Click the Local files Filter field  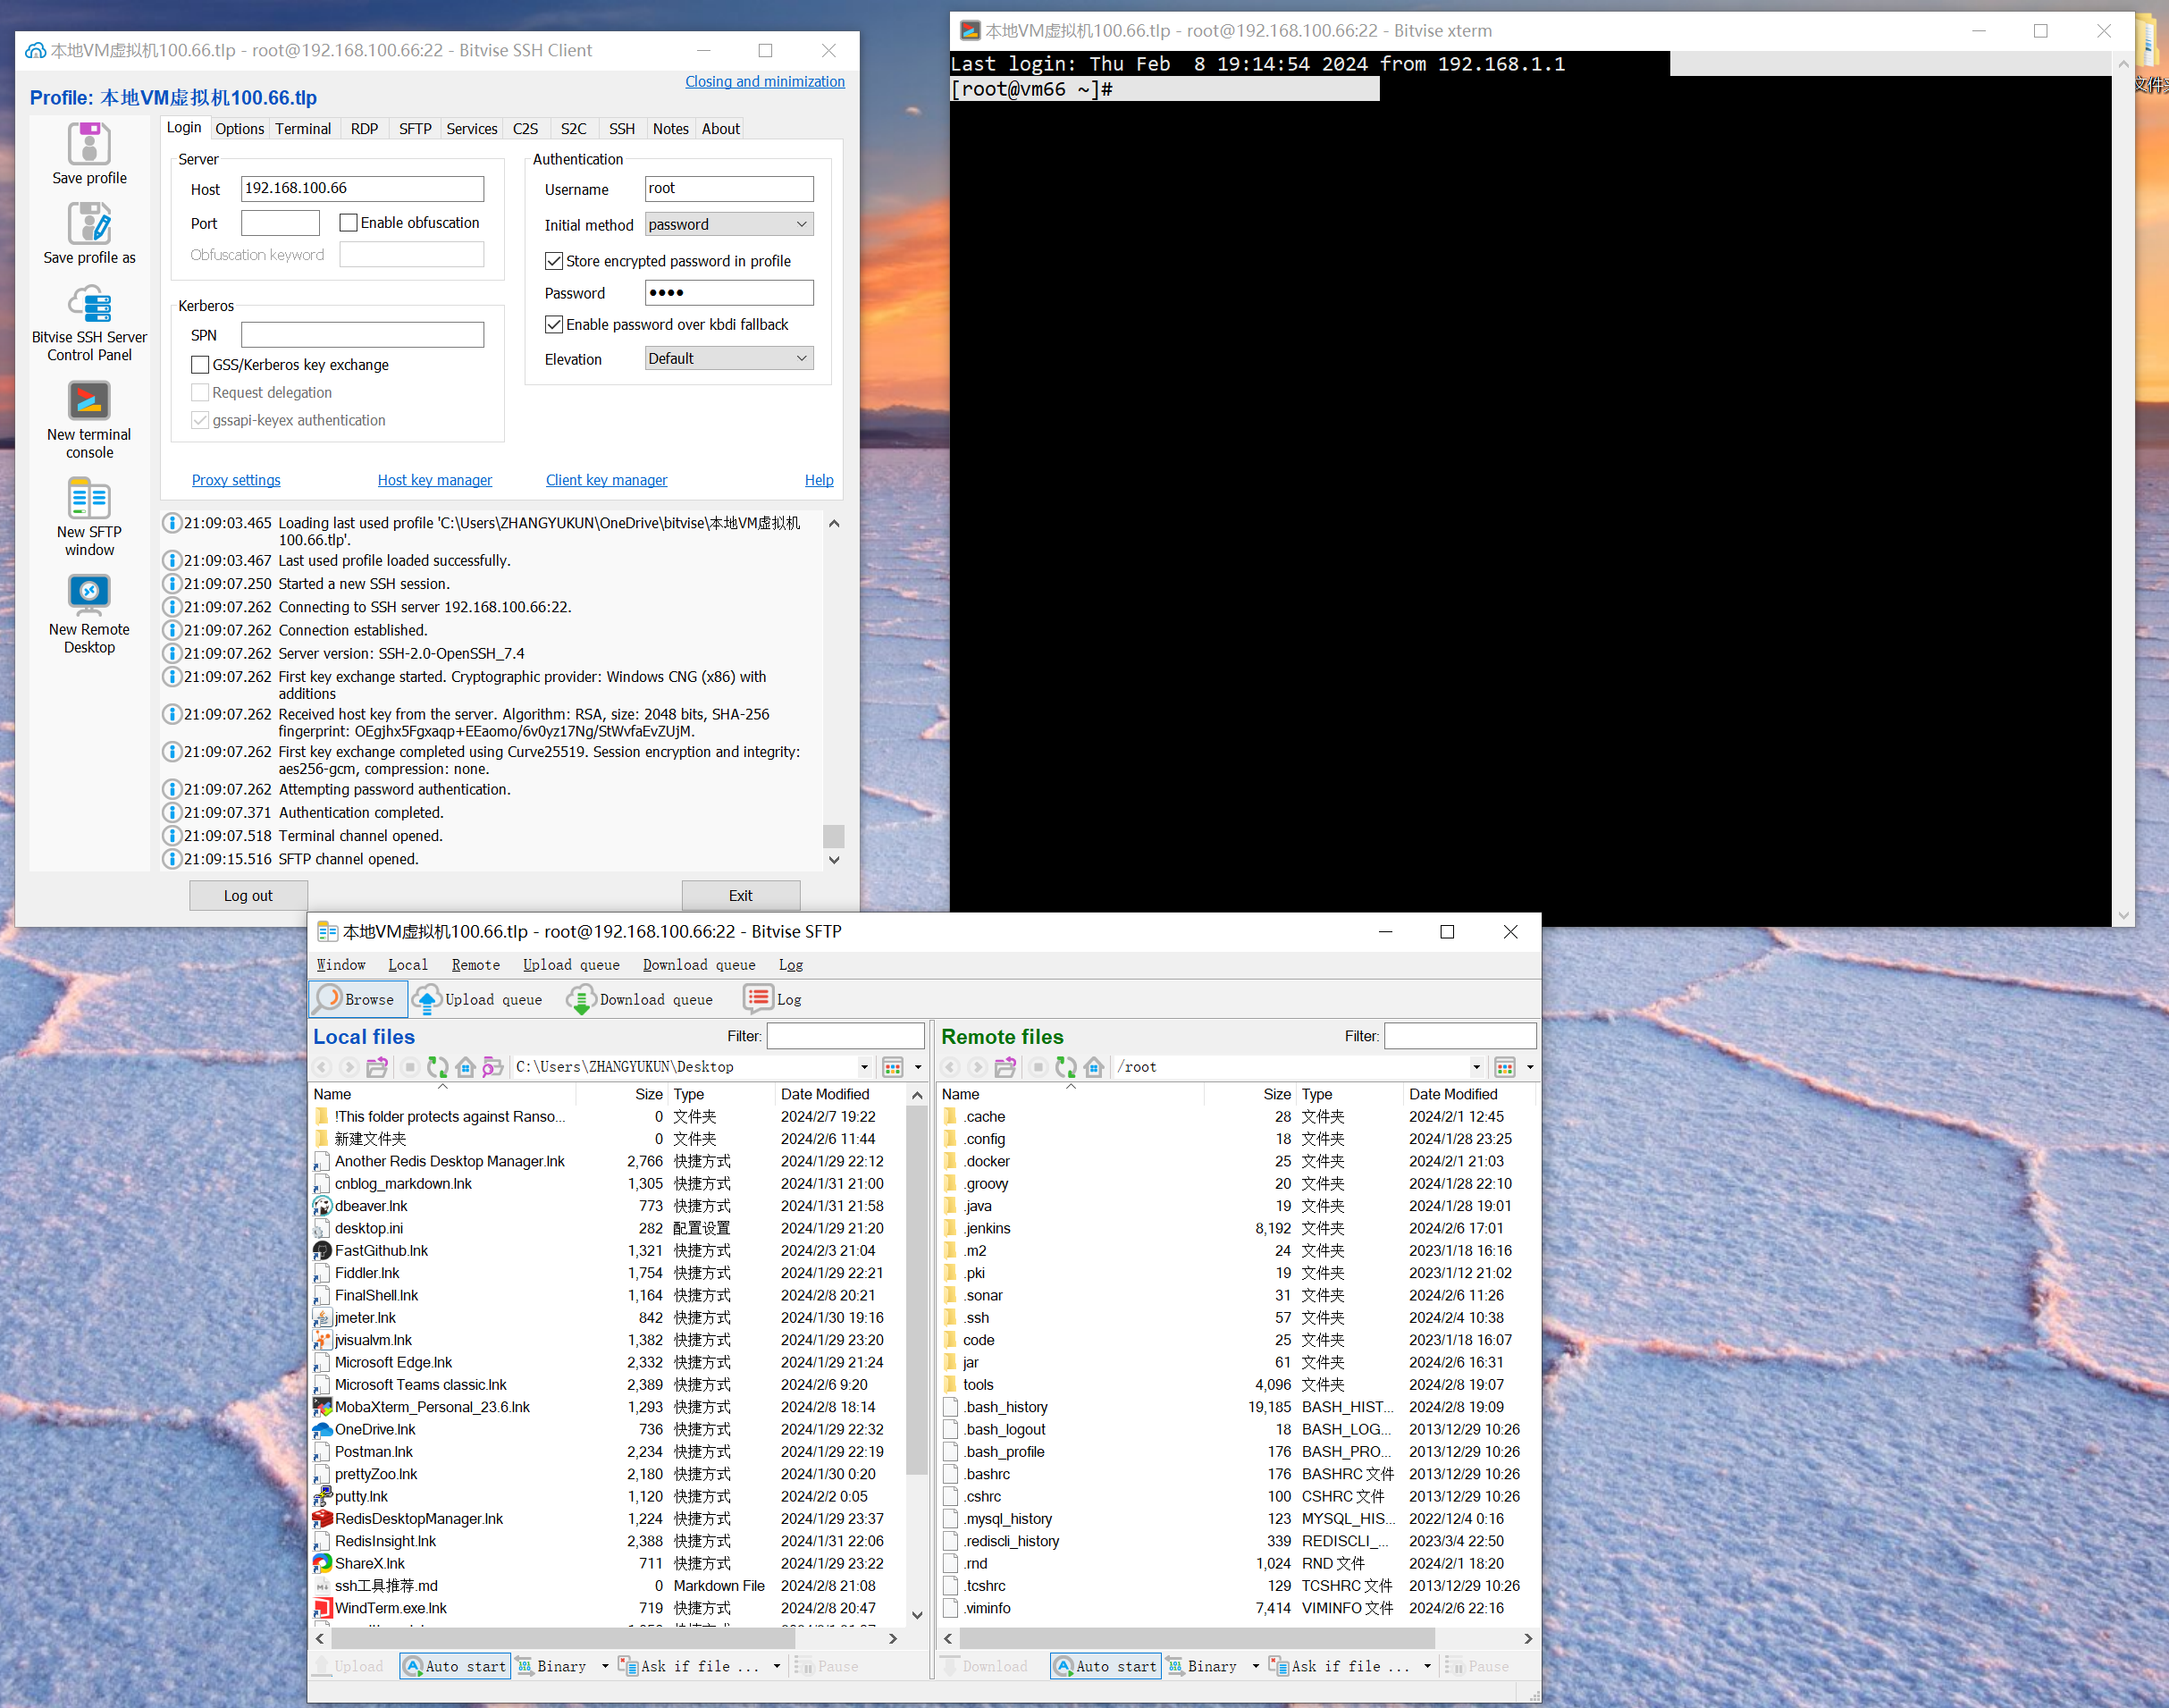click(845, 1036)
